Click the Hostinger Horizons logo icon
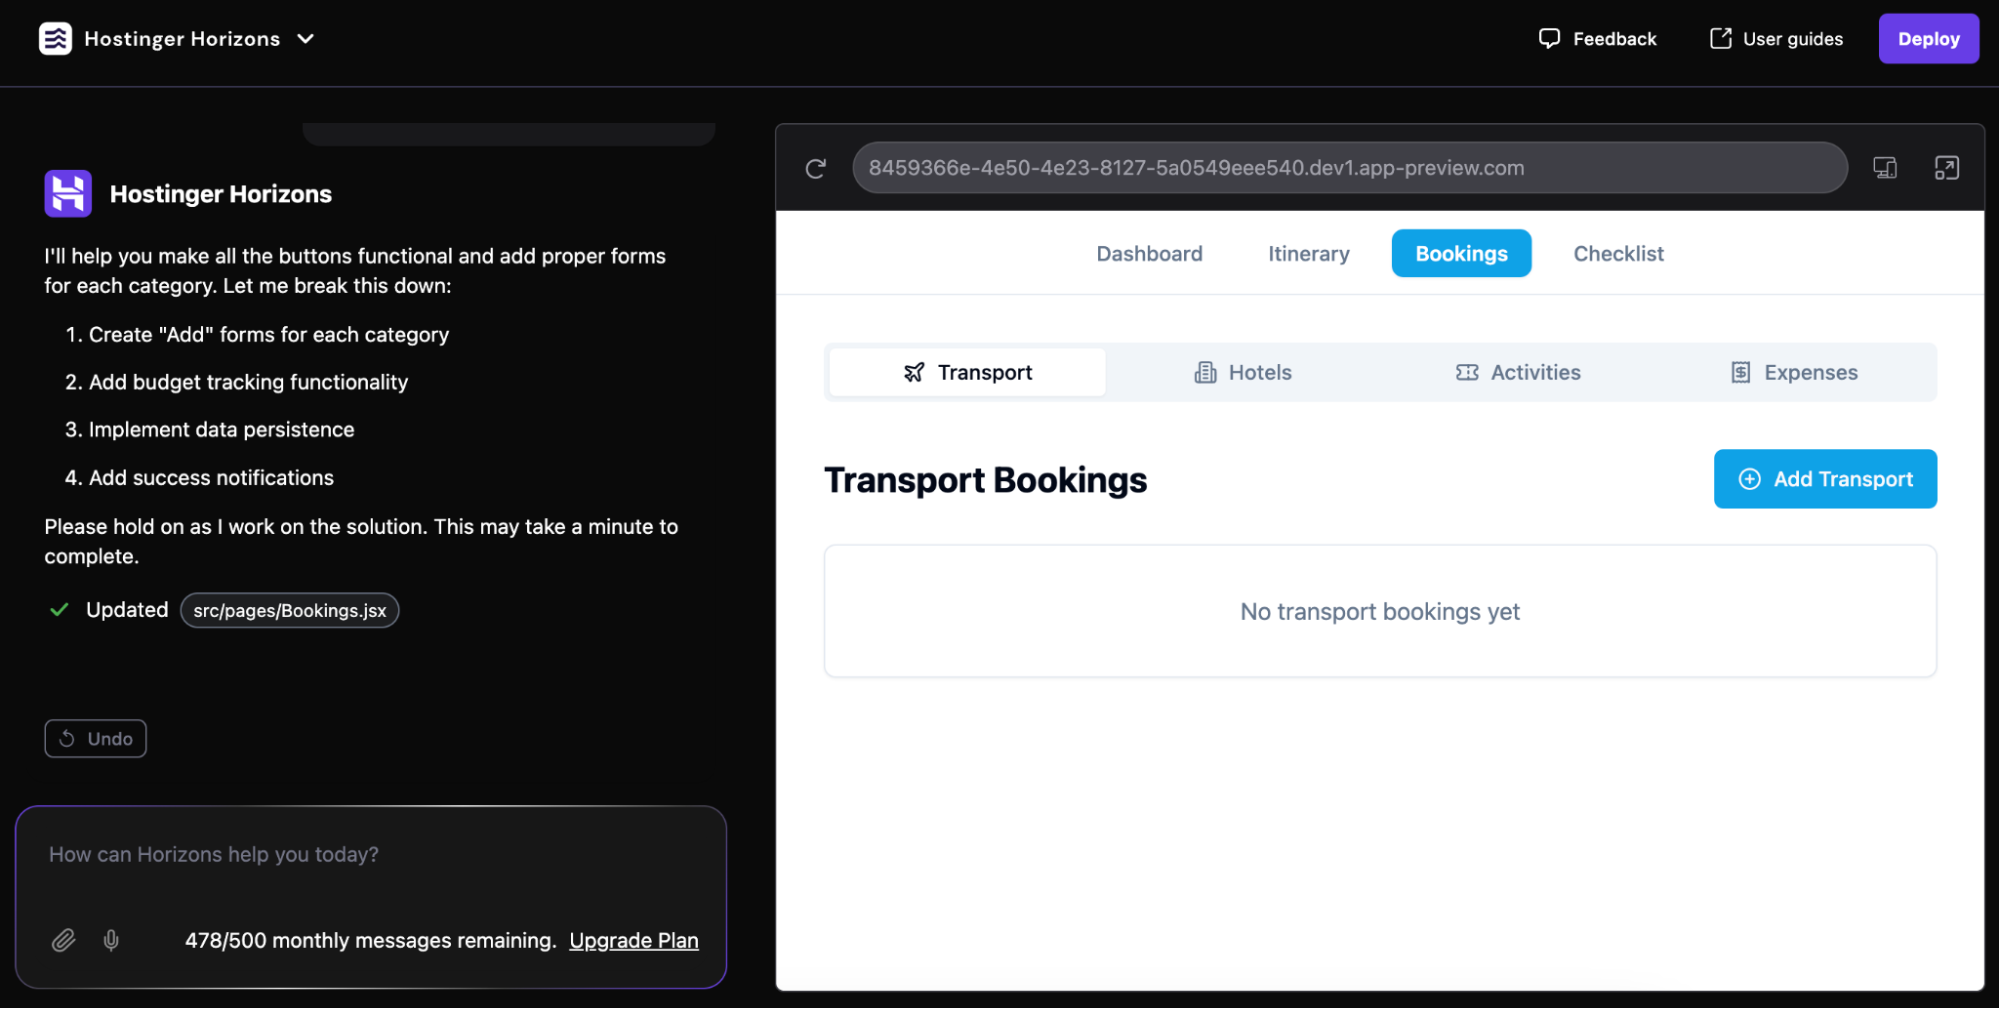1999x1009 pixels. point(57,38)
